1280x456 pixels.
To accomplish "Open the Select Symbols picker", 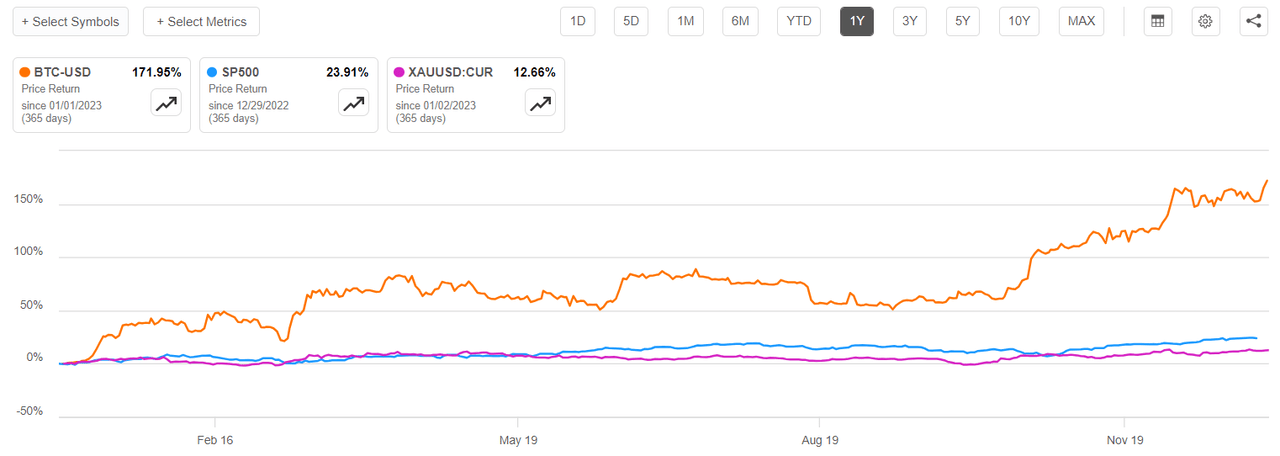I will 70,21.
